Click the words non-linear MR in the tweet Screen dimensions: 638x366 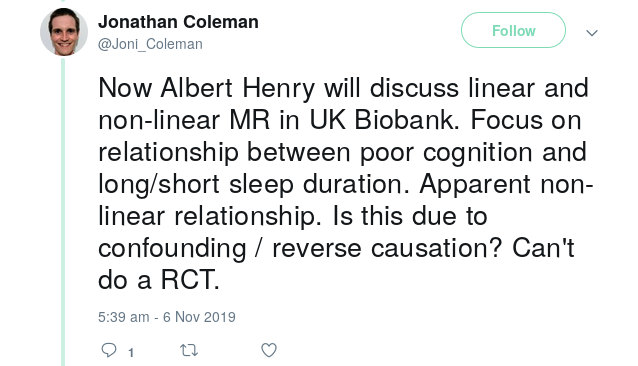tap(184, 120)
